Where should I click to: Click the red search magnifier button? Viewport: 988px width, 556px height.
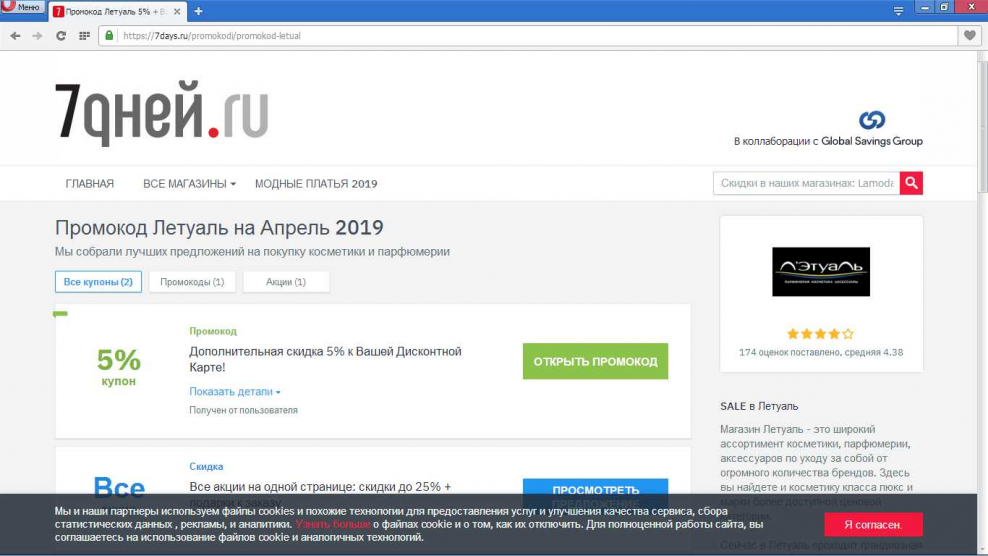point(910,183)
